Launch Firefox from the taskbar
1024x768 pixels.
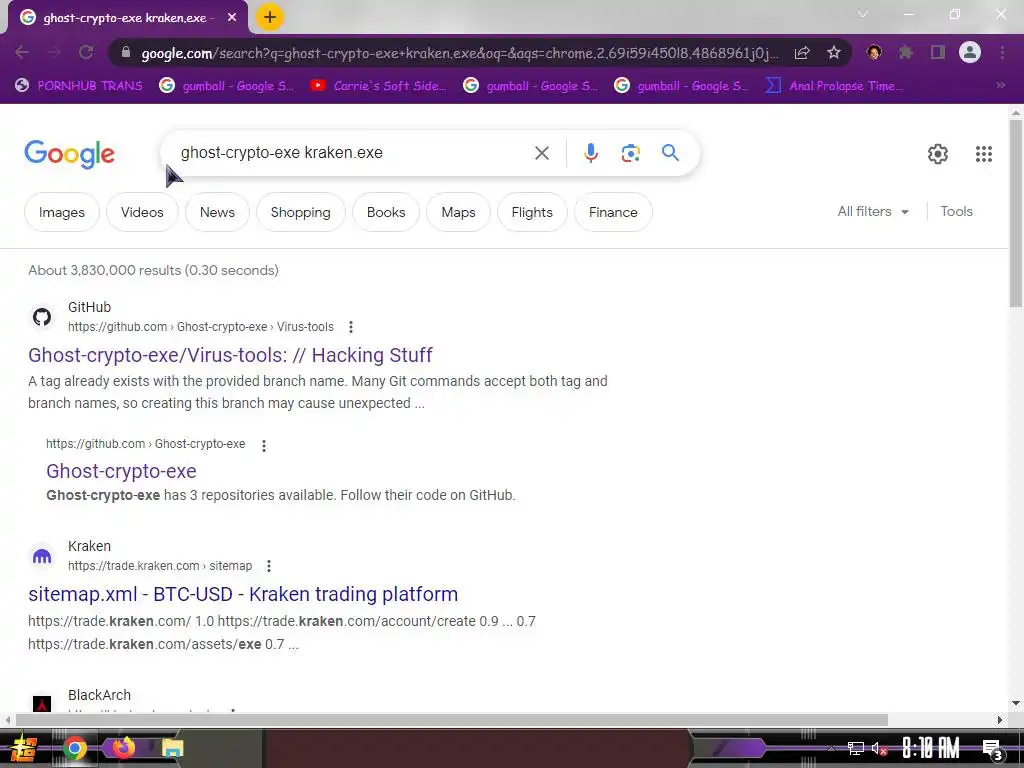[123, 747]
